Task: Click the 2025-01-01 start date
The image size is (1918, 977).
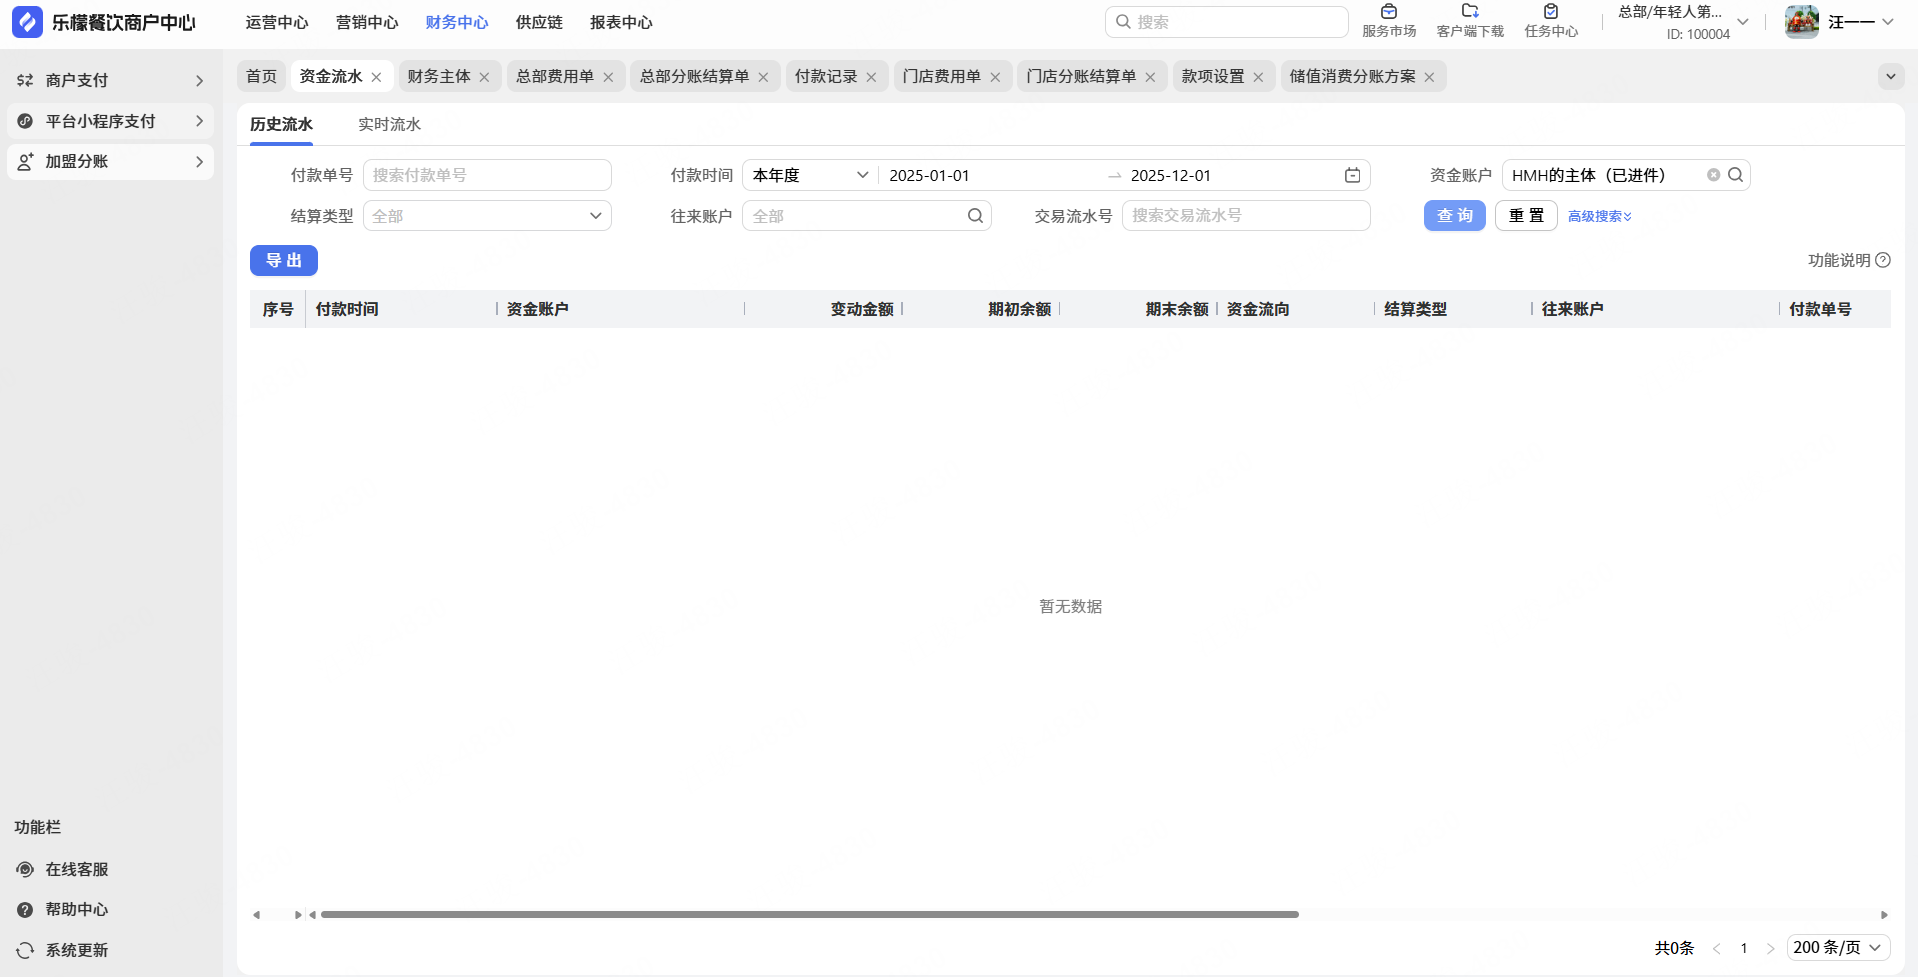Action: [x=929, y=175]
